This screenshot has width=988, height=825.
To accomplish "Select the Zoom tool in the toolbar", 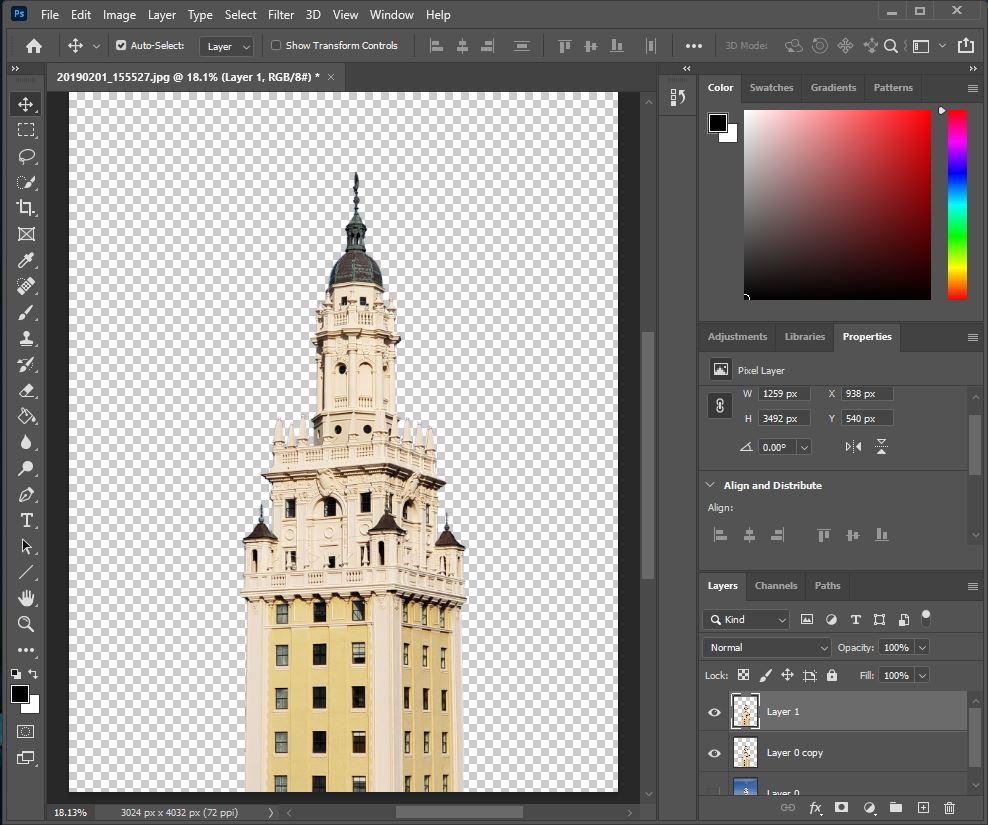I will pos(26,624).
